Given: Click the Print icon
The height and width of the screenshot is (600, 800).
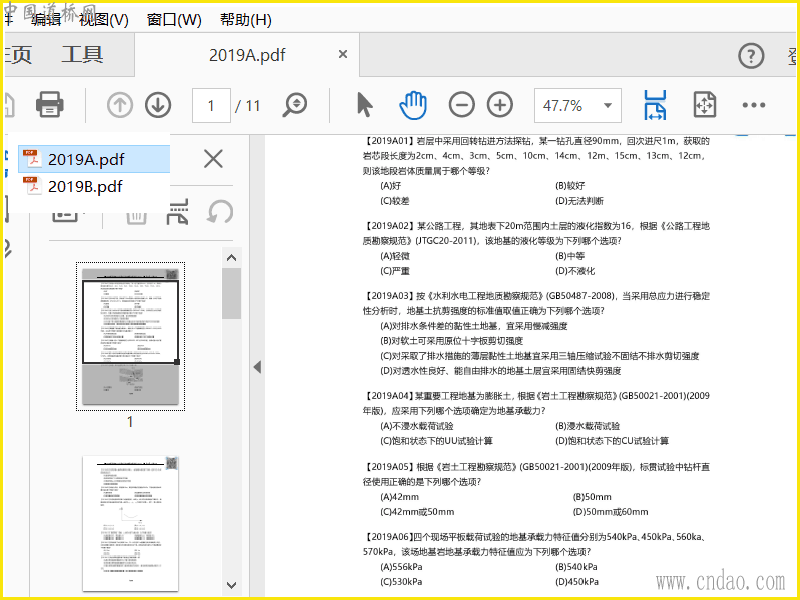Looking at the screenshot, I should tap(49, 105).
